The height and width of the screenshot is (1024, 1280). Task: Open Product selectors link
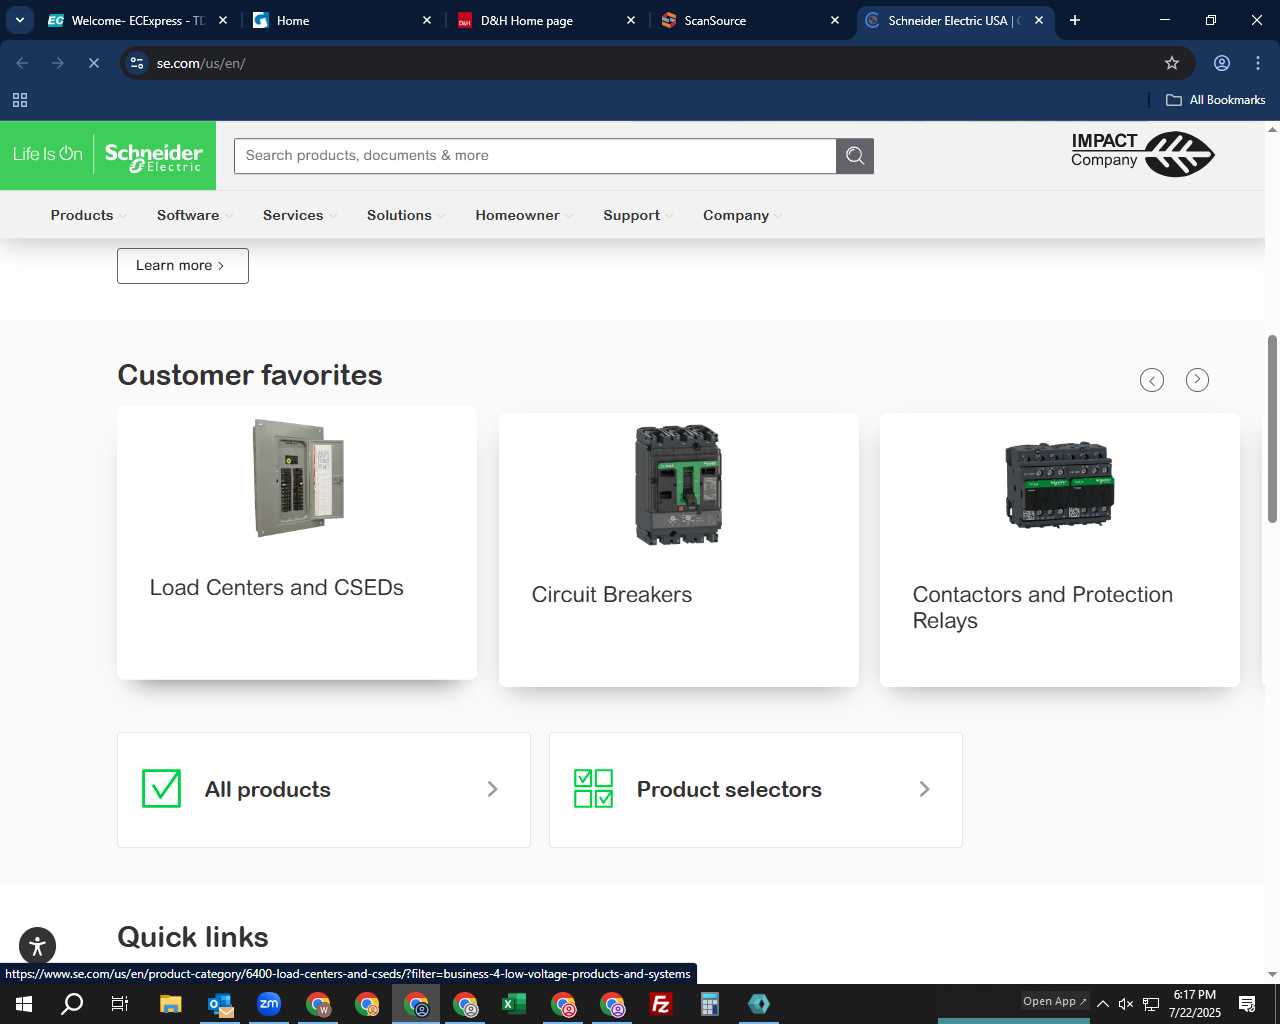756,790
